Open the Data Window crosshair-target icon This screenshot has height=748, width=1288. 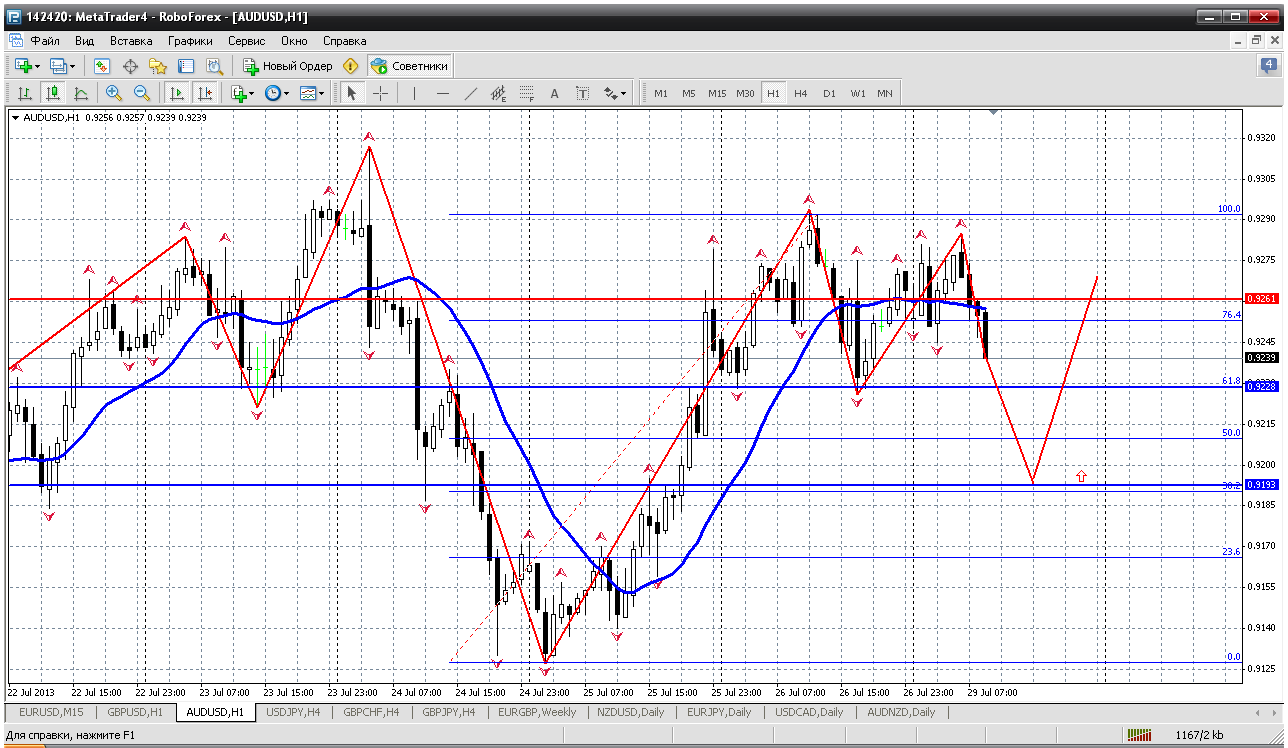click(x=130, y=66)
